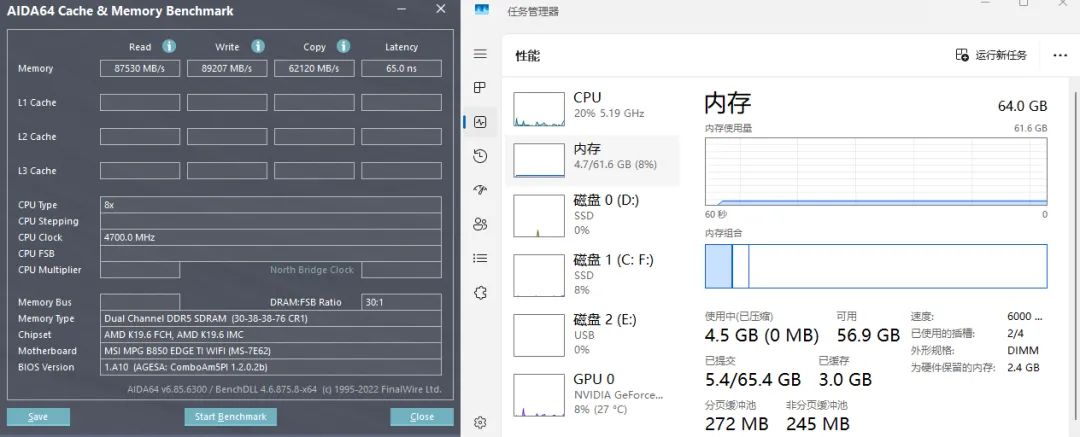
Task: Open the Details list icon in sidebar
Action: click(480, 258)
